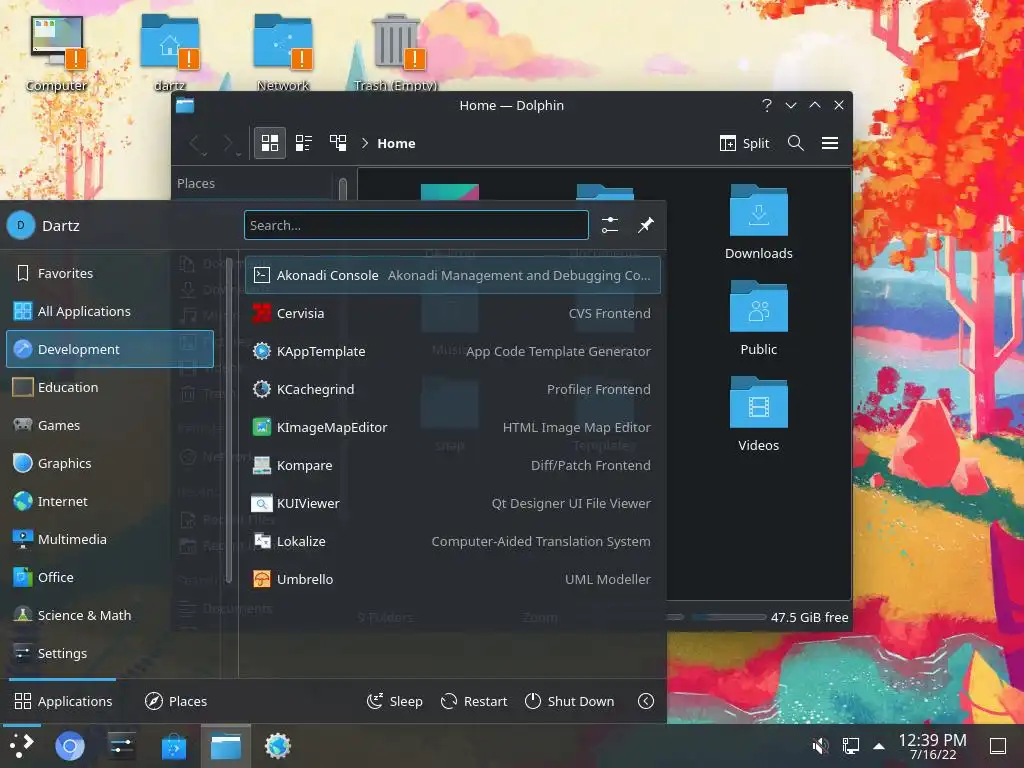Viewport: 1024px width, 768px height.
Task: Expand breadcrumb chevron before Home
Action: click(364, 143)
